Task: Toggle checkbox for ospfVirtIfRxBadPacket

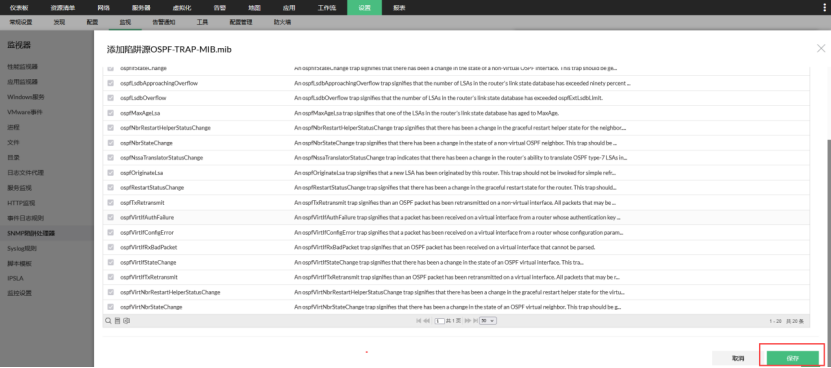Action: [x=111, y=247]
